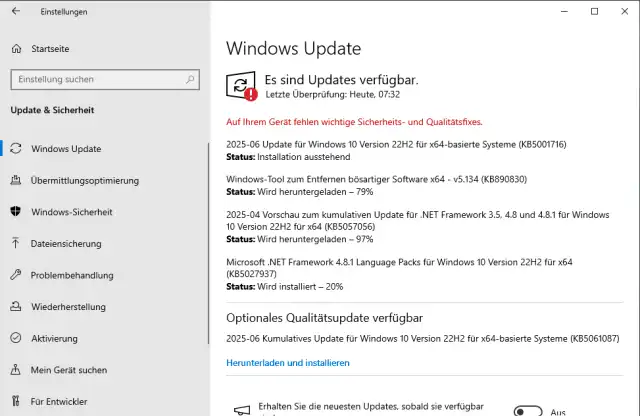Minimize the Einstellungen window
Viewport: 640px width, 416px height.
pyautogui.click(x=564, y=11)
